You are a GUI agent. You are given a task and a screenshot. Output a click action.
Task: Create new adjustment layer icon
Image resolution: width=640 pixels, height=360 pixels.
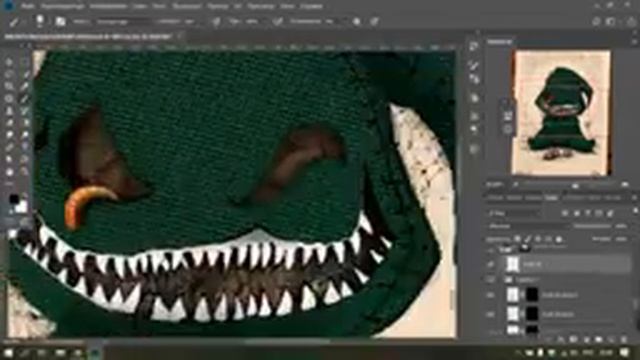click(586, 340)
